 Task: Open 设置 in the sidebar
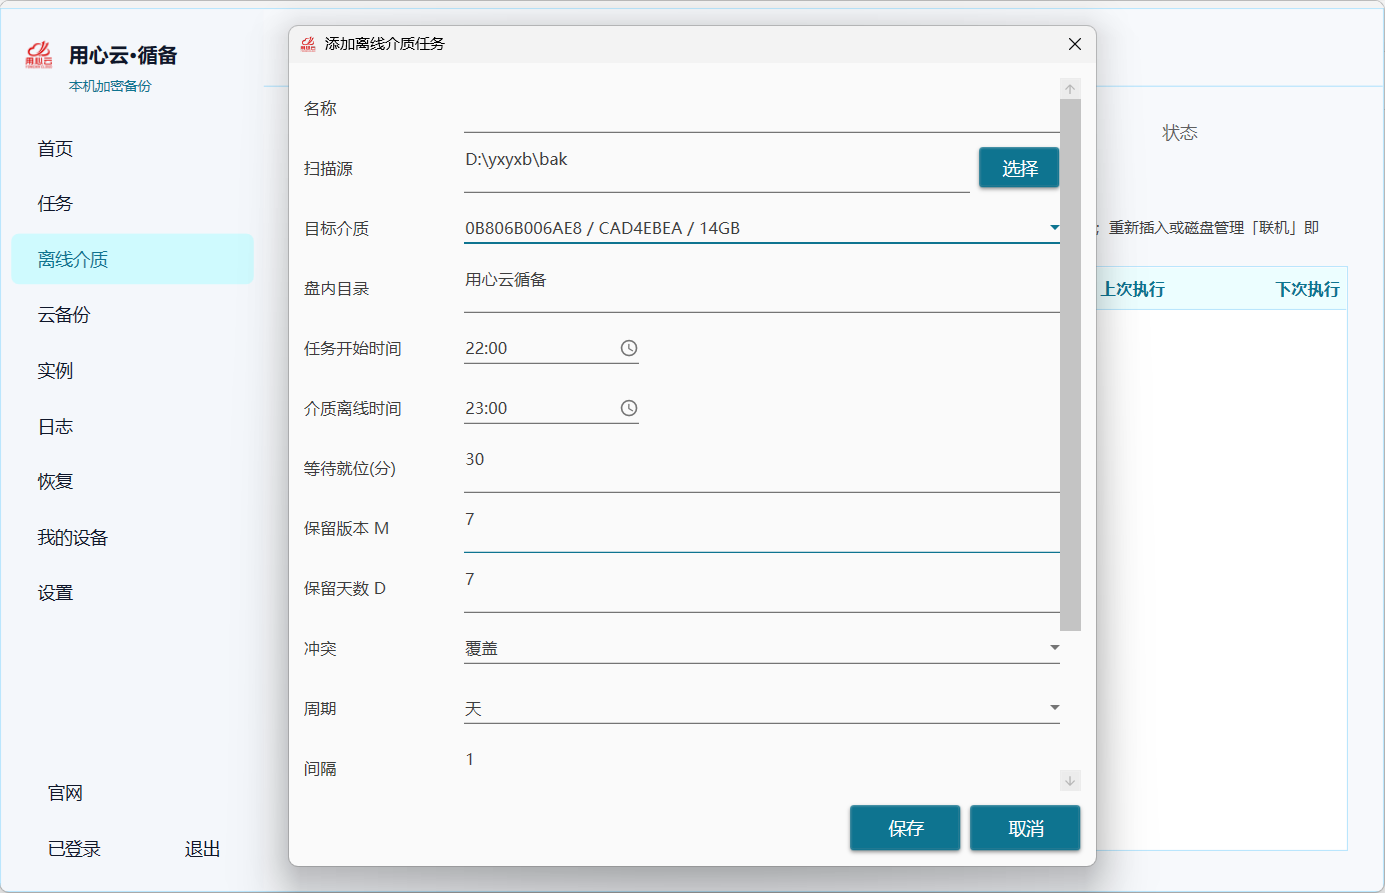point(132,593)
